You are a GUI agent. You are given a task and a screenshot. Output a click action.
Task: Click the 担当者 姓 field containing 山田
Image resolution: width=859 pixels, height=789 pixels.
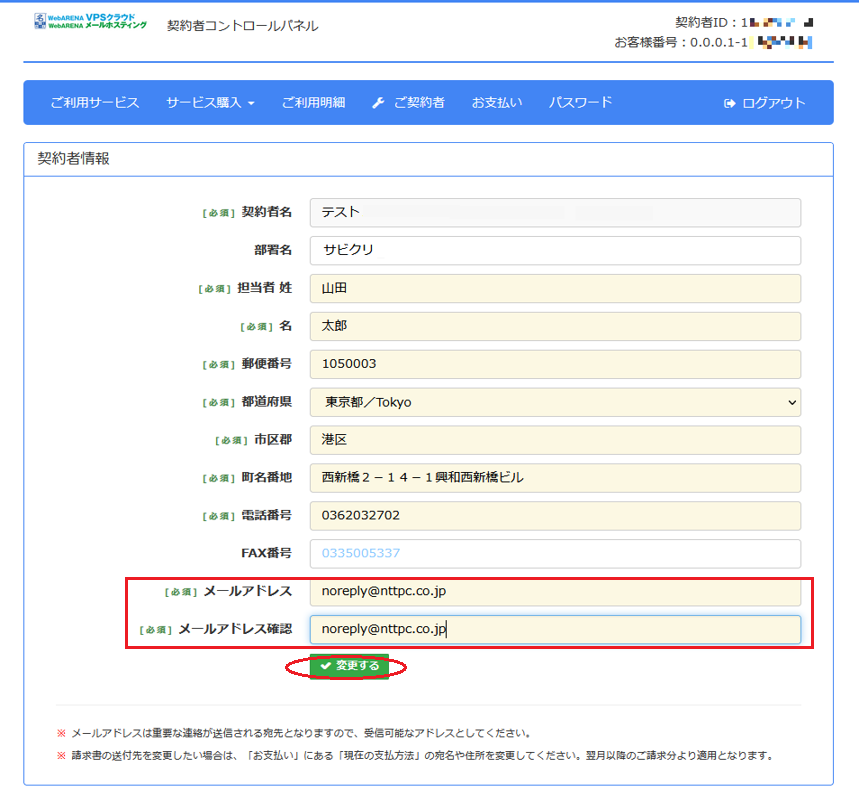click(555, 288)
